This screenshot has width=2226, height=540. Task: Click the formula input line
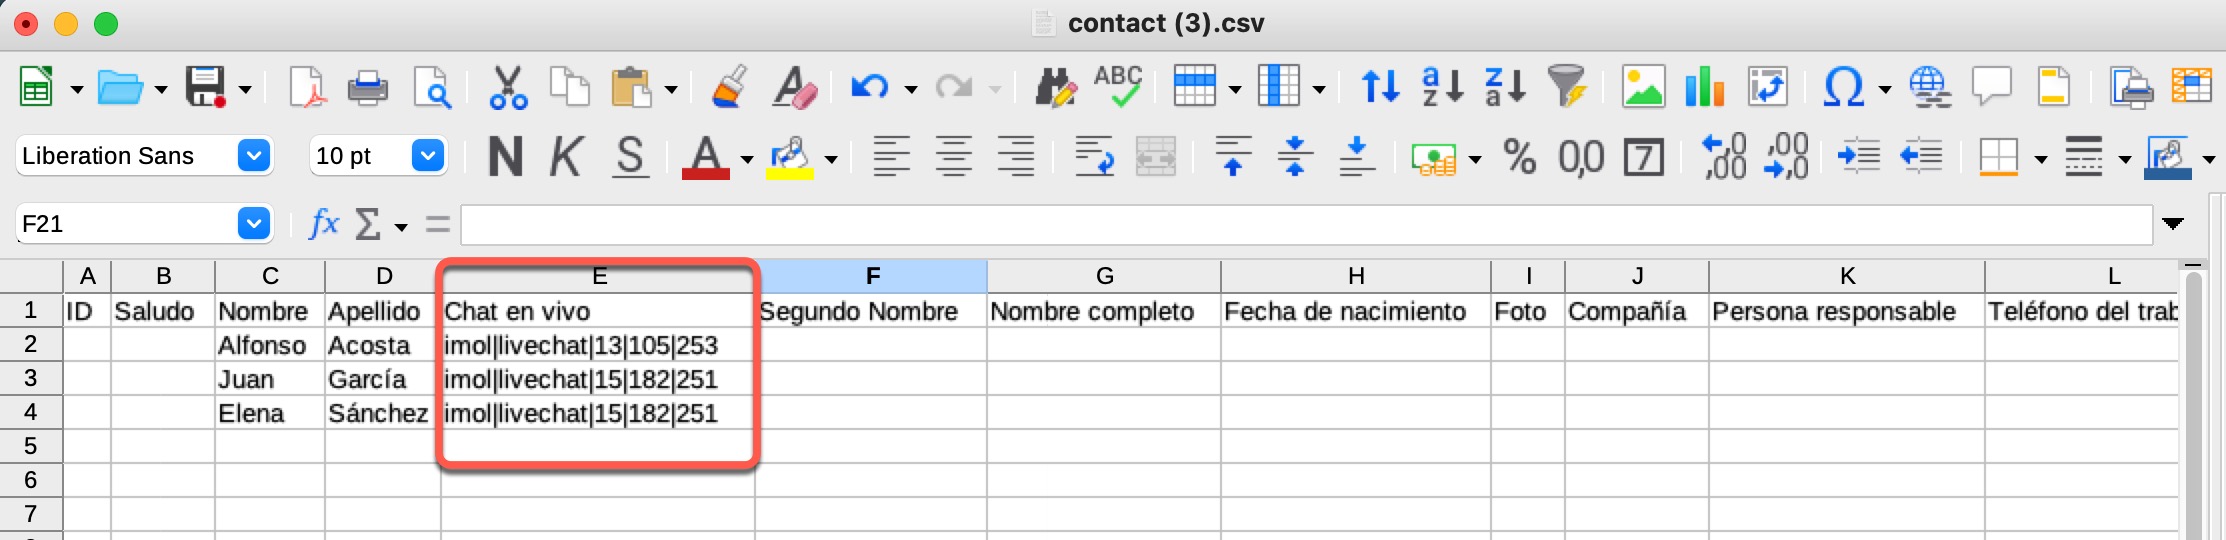click(1306, 224)
